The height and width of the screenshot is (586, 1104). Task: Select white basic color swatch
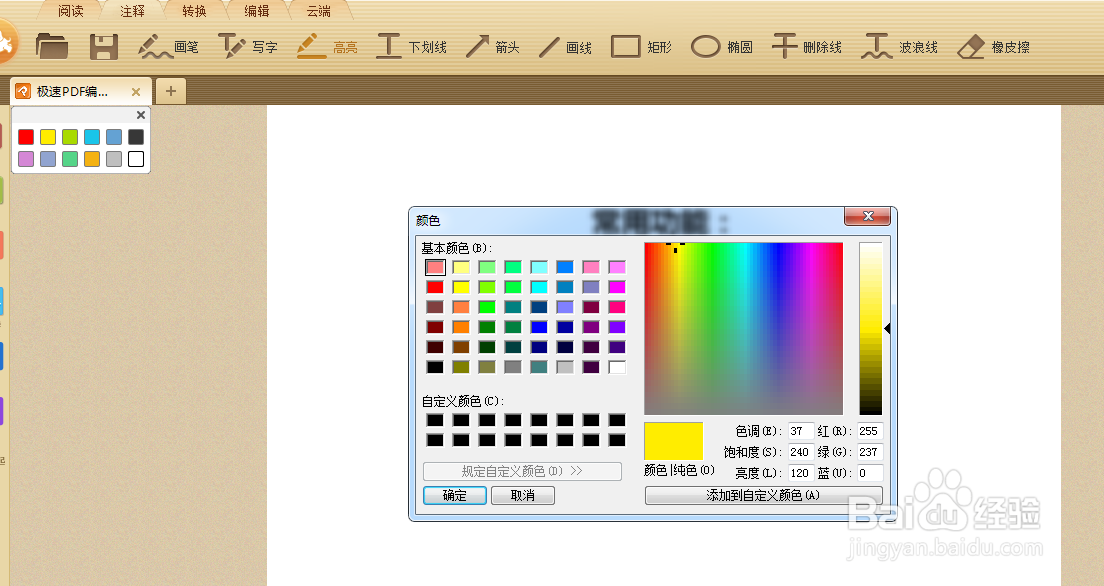pyautogui.click(x=617, y=367)
